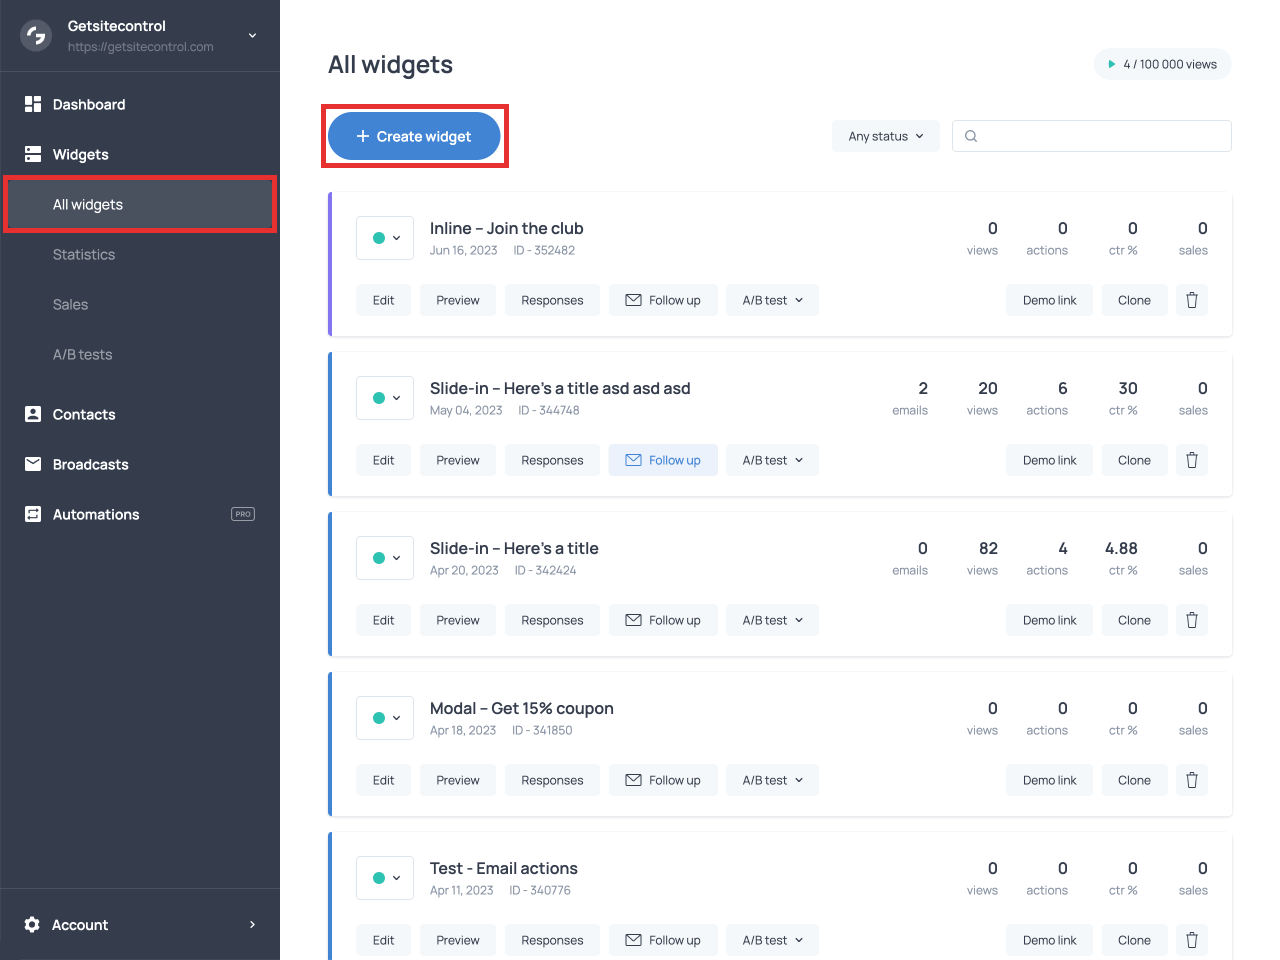Expand A/B test options for the Inline widget

pyautogui.click(x=772, y=300)
